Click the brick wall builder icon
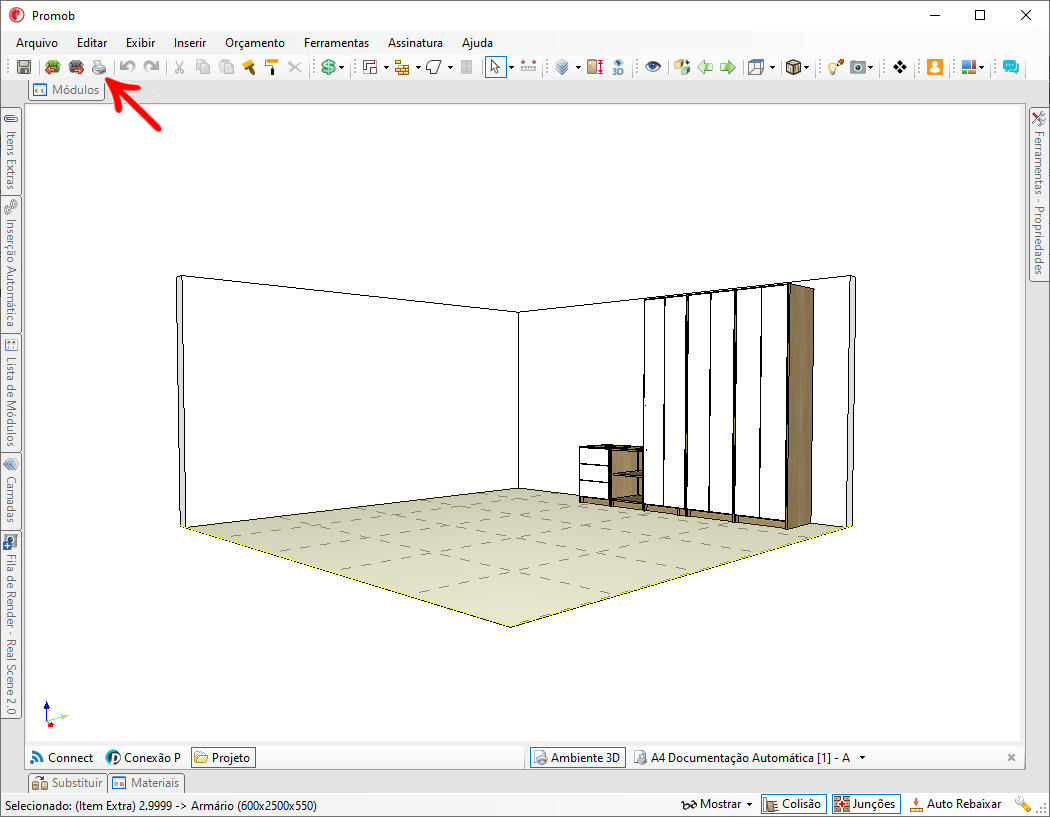The height and width of the screenshot is (817, 1050). click(402, 67)
